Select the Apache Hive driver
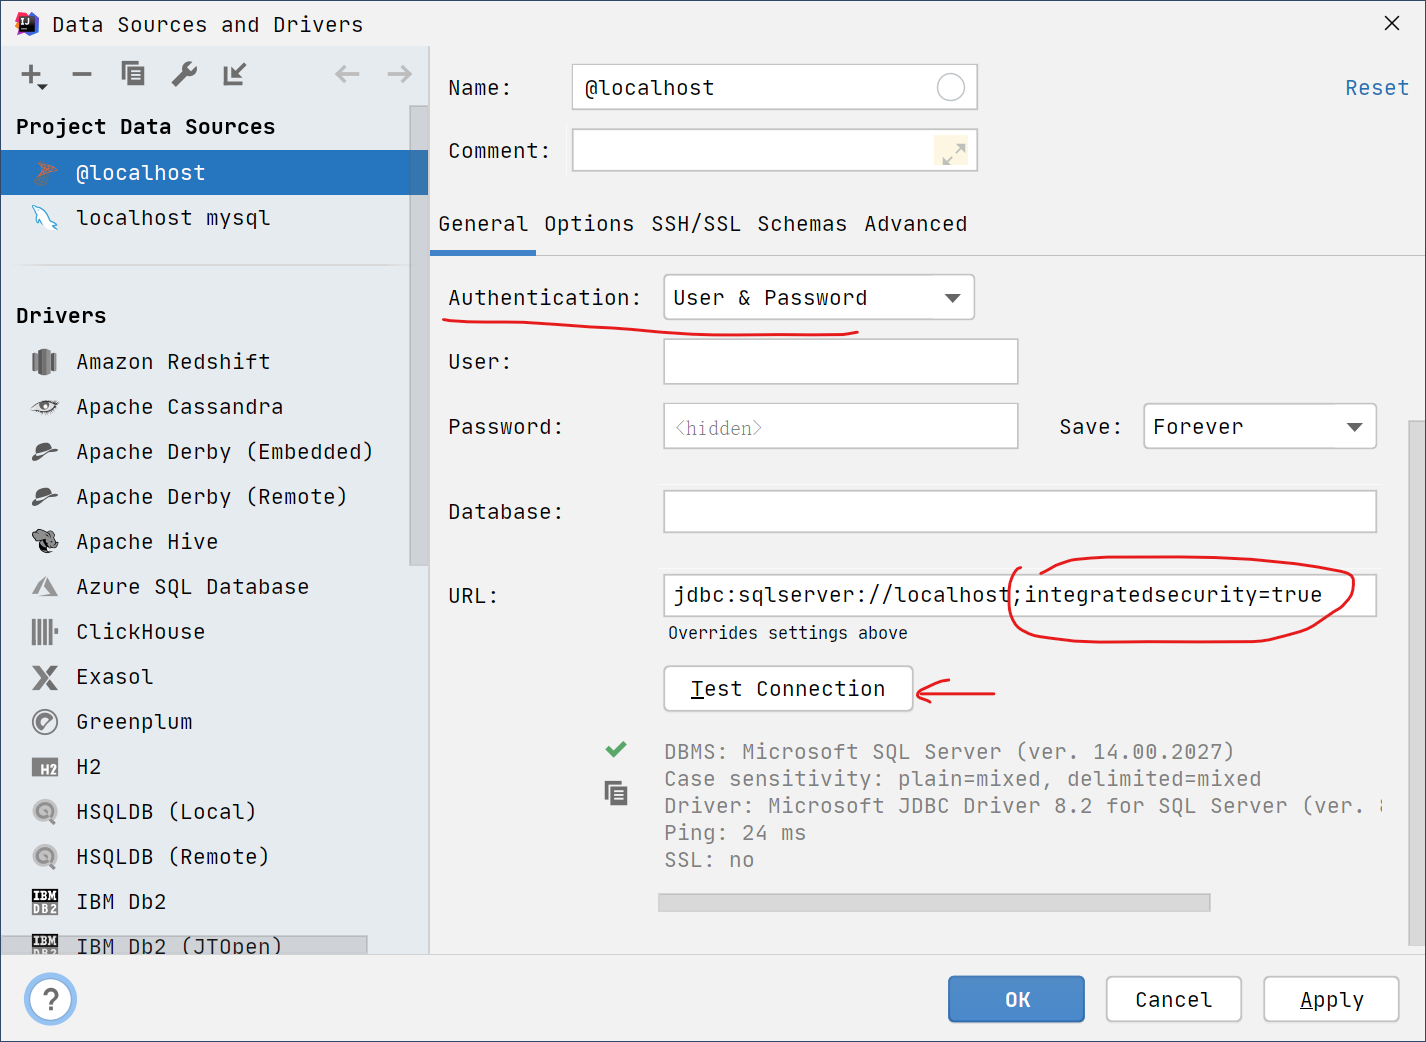1426x1042 pixels. point(147,541)
